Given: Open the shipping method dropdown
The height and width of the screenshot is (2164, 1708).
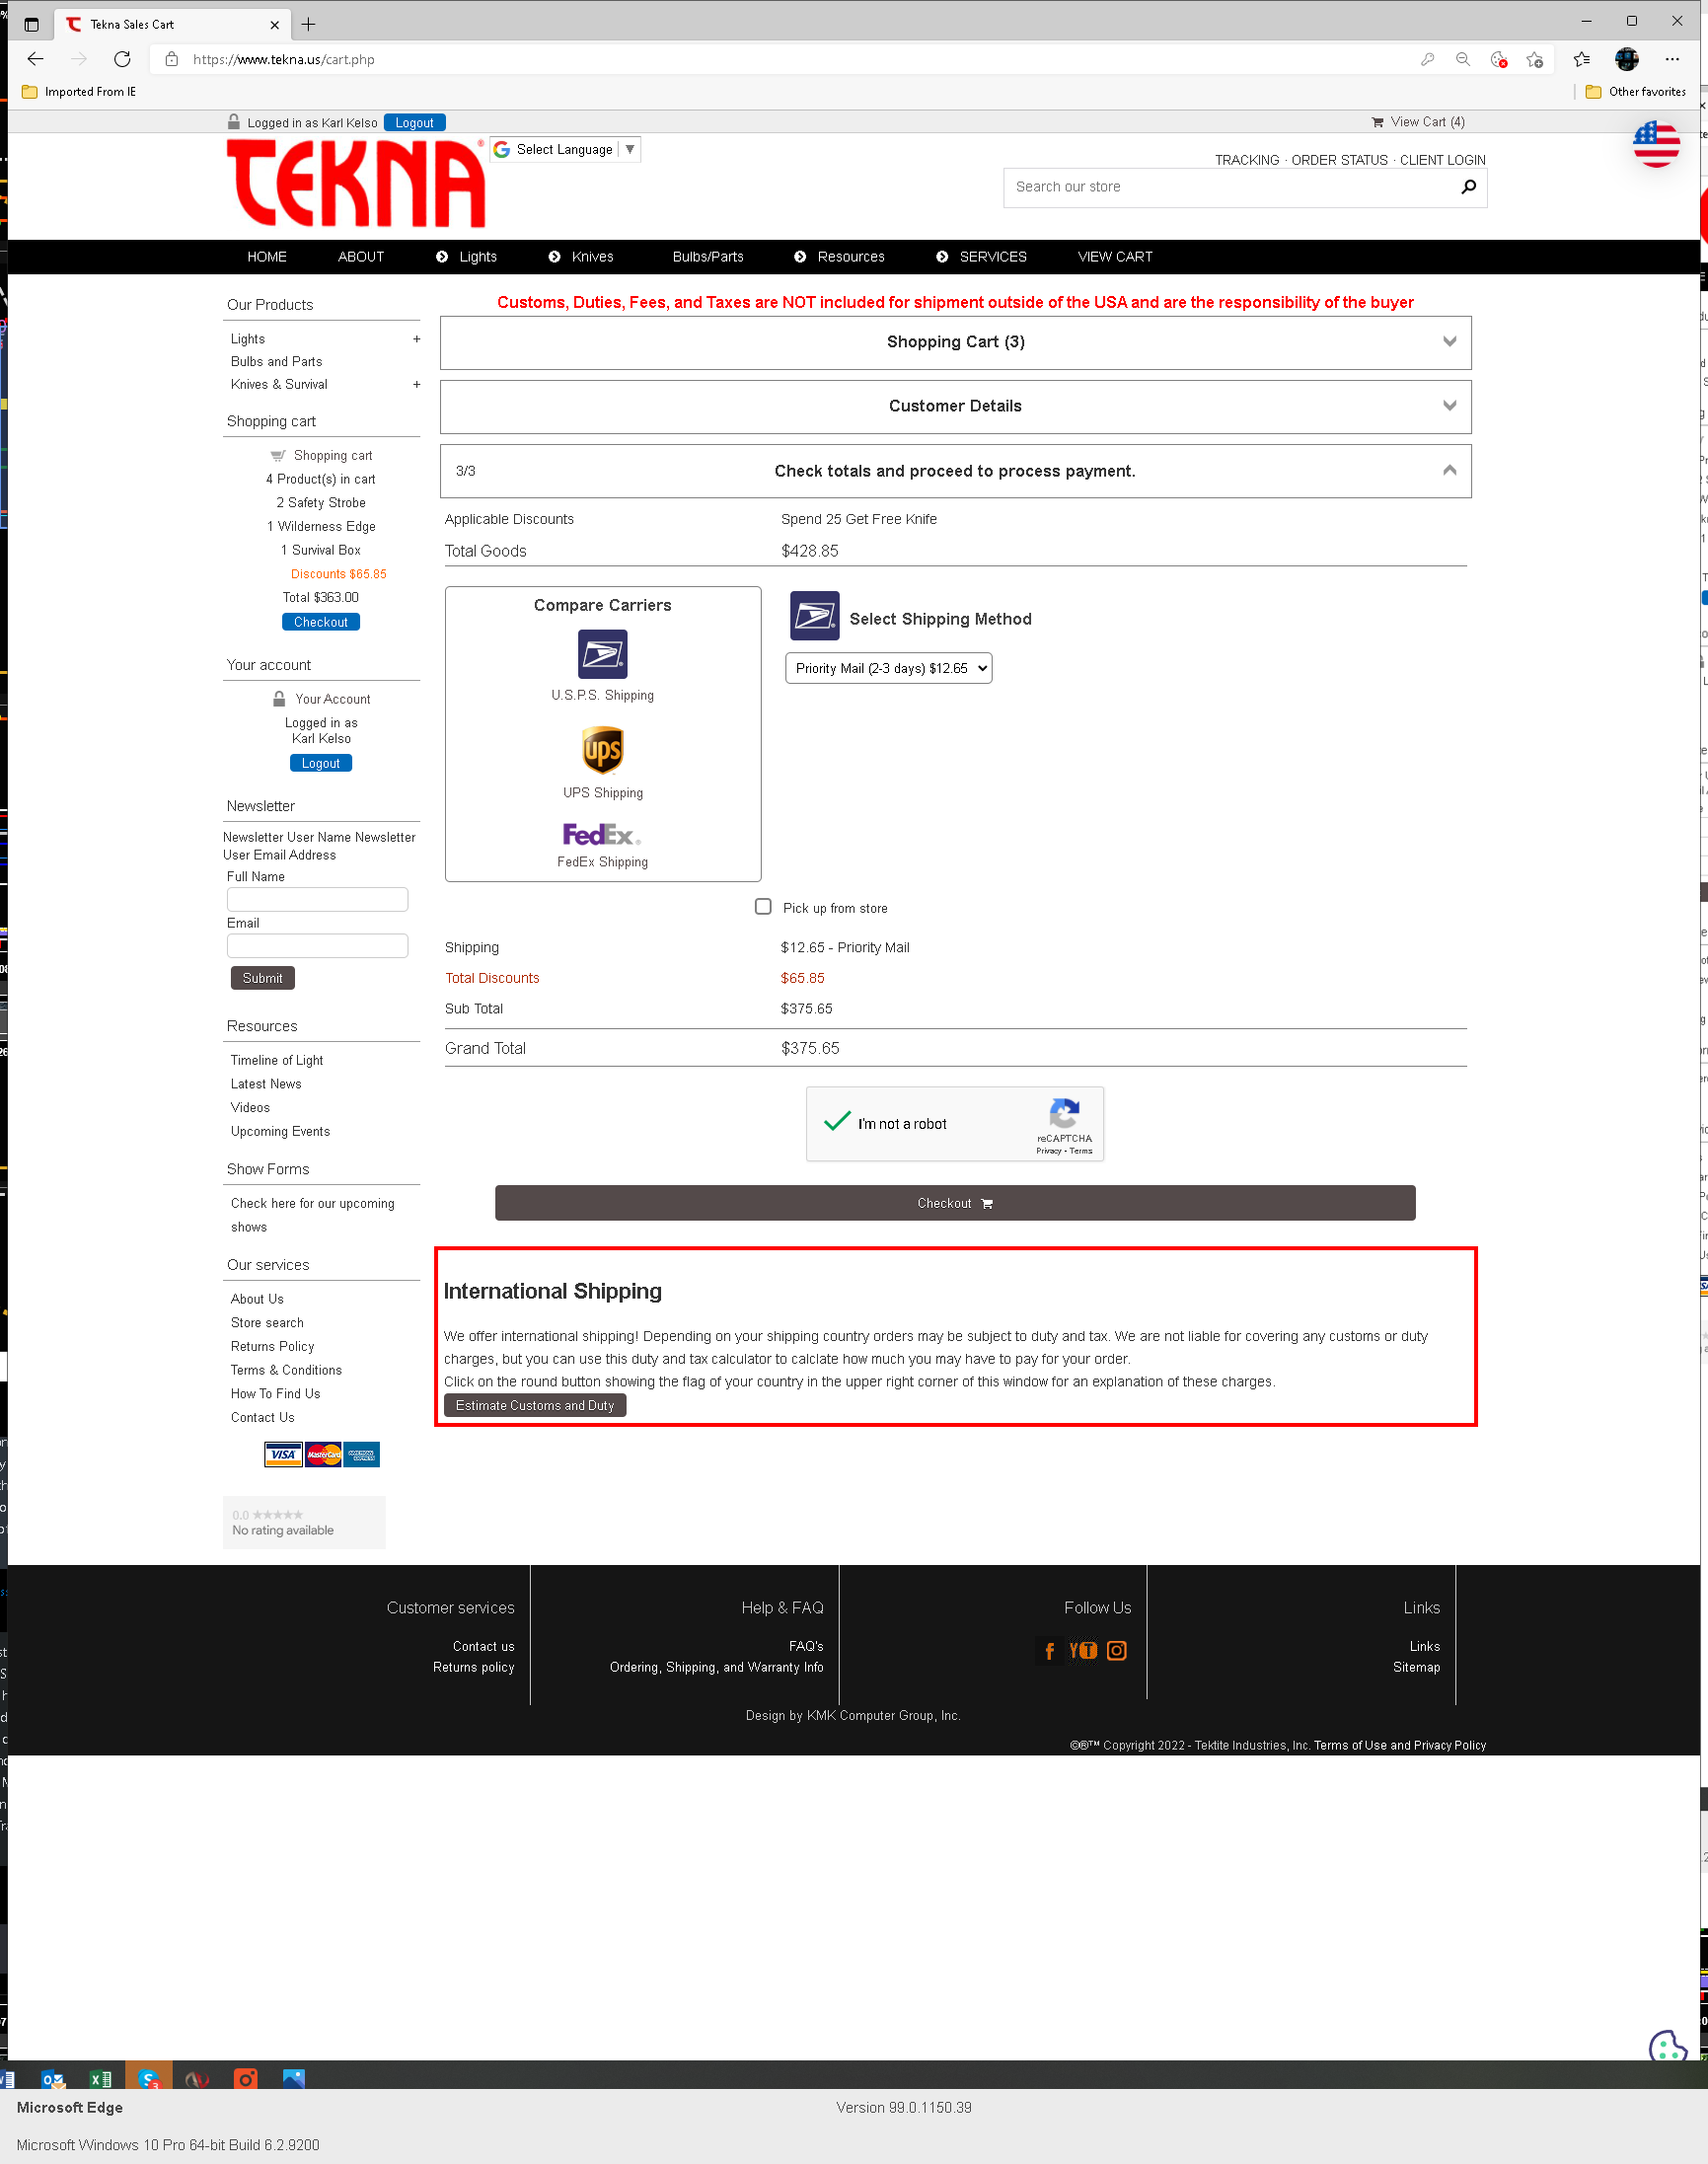Looking at the screenshot, I should click(x=888, y=668).
